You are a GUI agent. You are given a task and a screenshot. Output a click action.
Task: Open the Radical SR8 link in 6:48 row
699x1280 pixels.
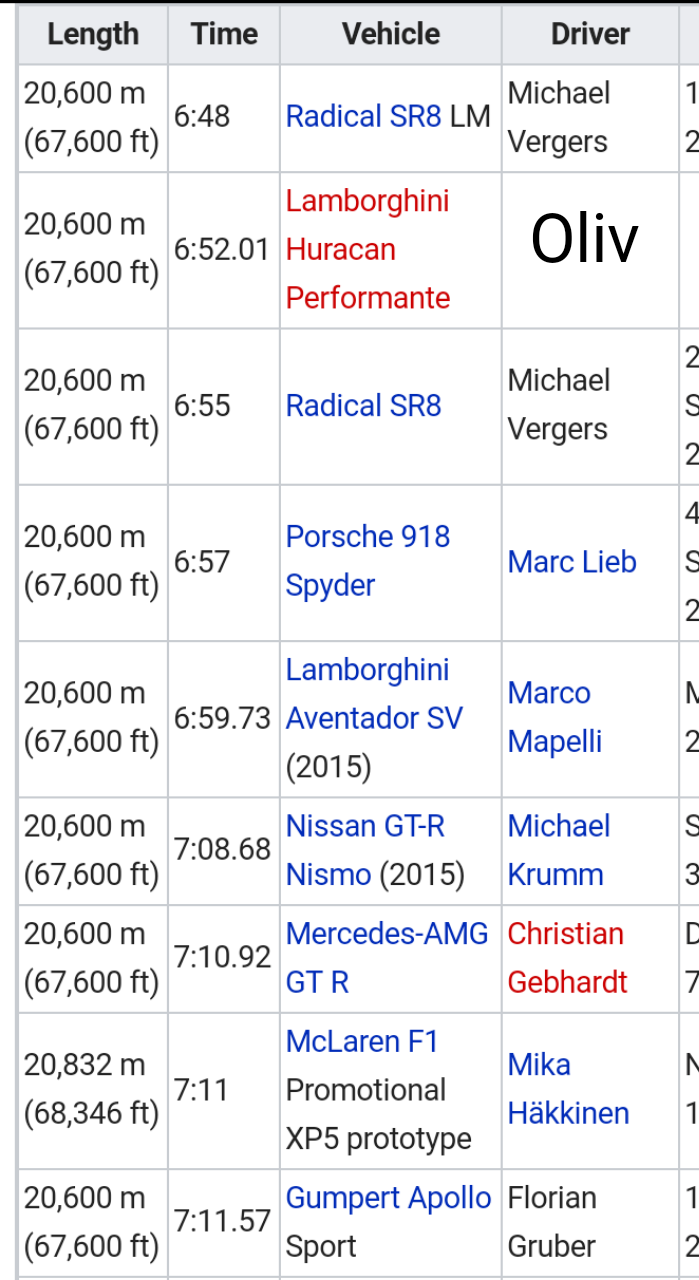363,117
